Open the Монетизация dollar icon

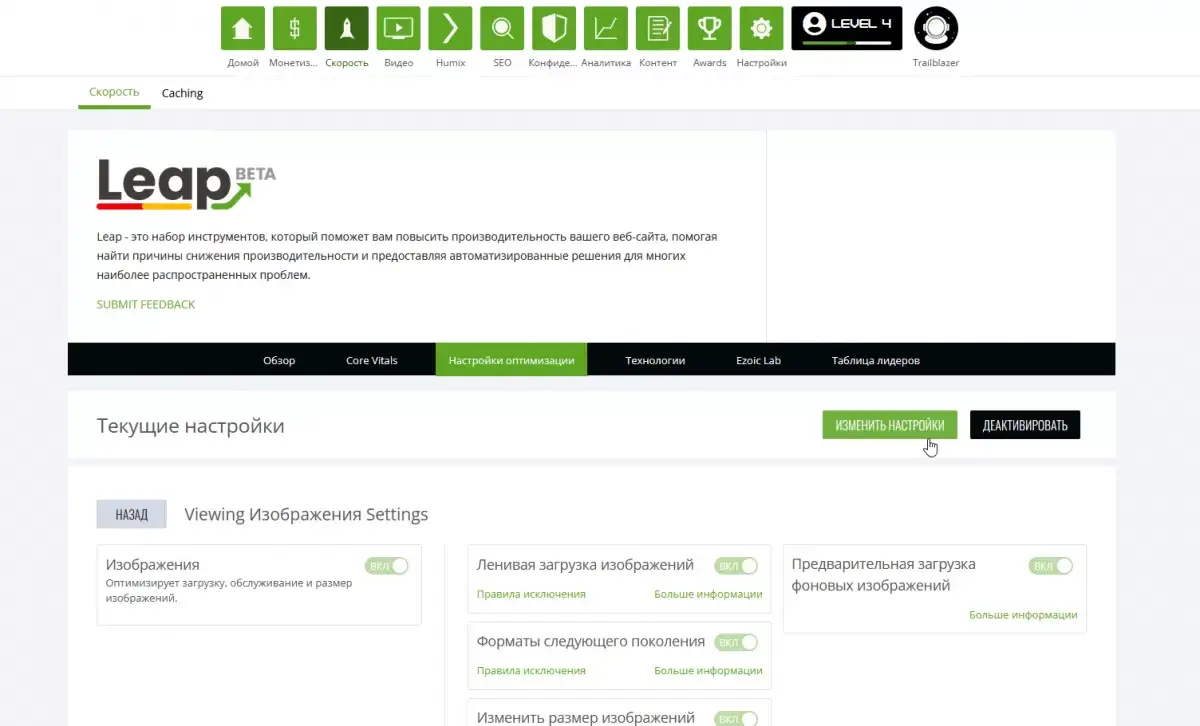point(295,28)
